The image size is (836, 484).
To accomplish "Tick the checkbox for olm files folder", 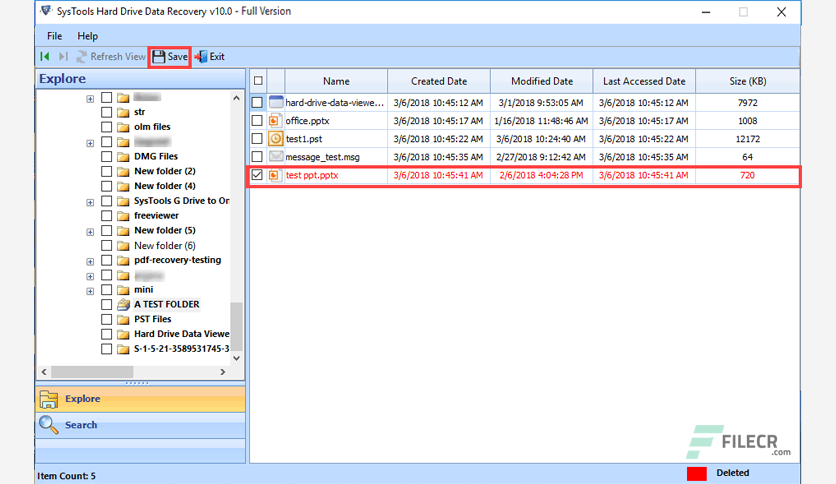I will pos(107,127).
